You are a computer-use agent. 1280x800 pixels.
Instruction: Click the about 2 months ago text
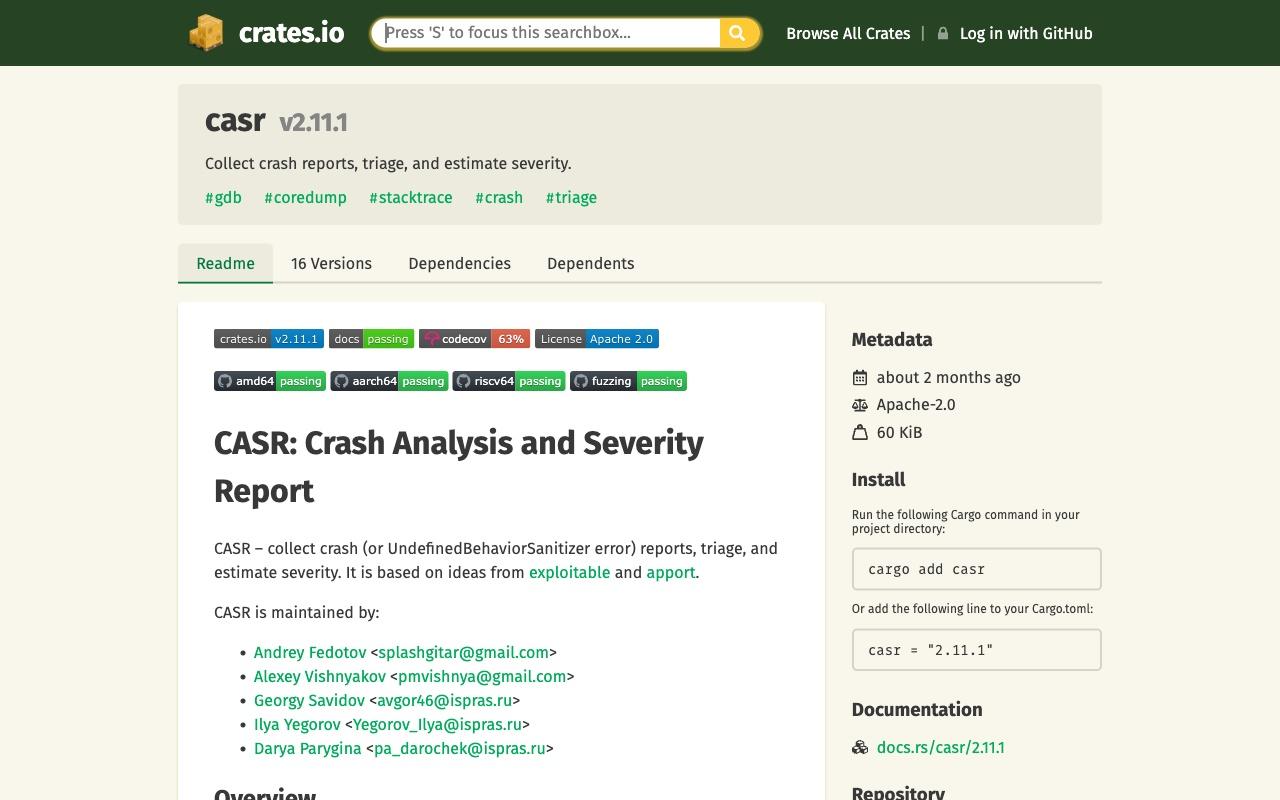coord(949,377)
